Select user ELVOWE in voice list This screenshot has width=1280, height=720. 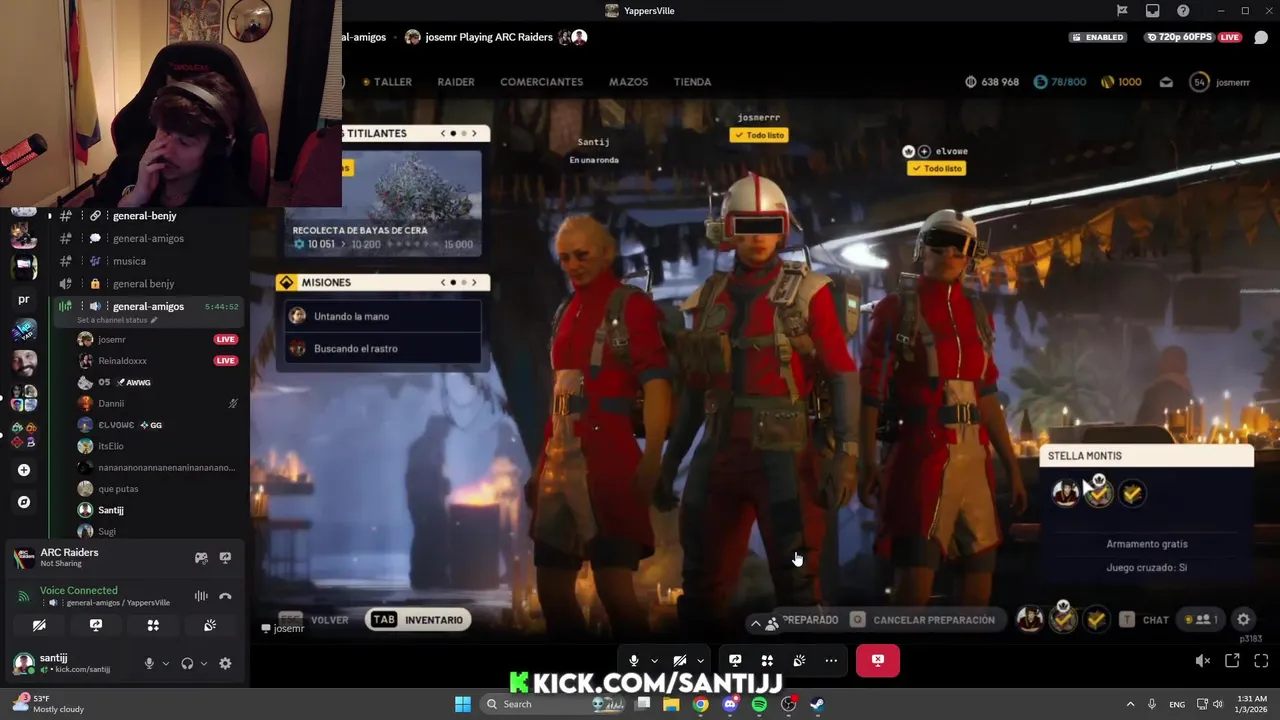116,425
